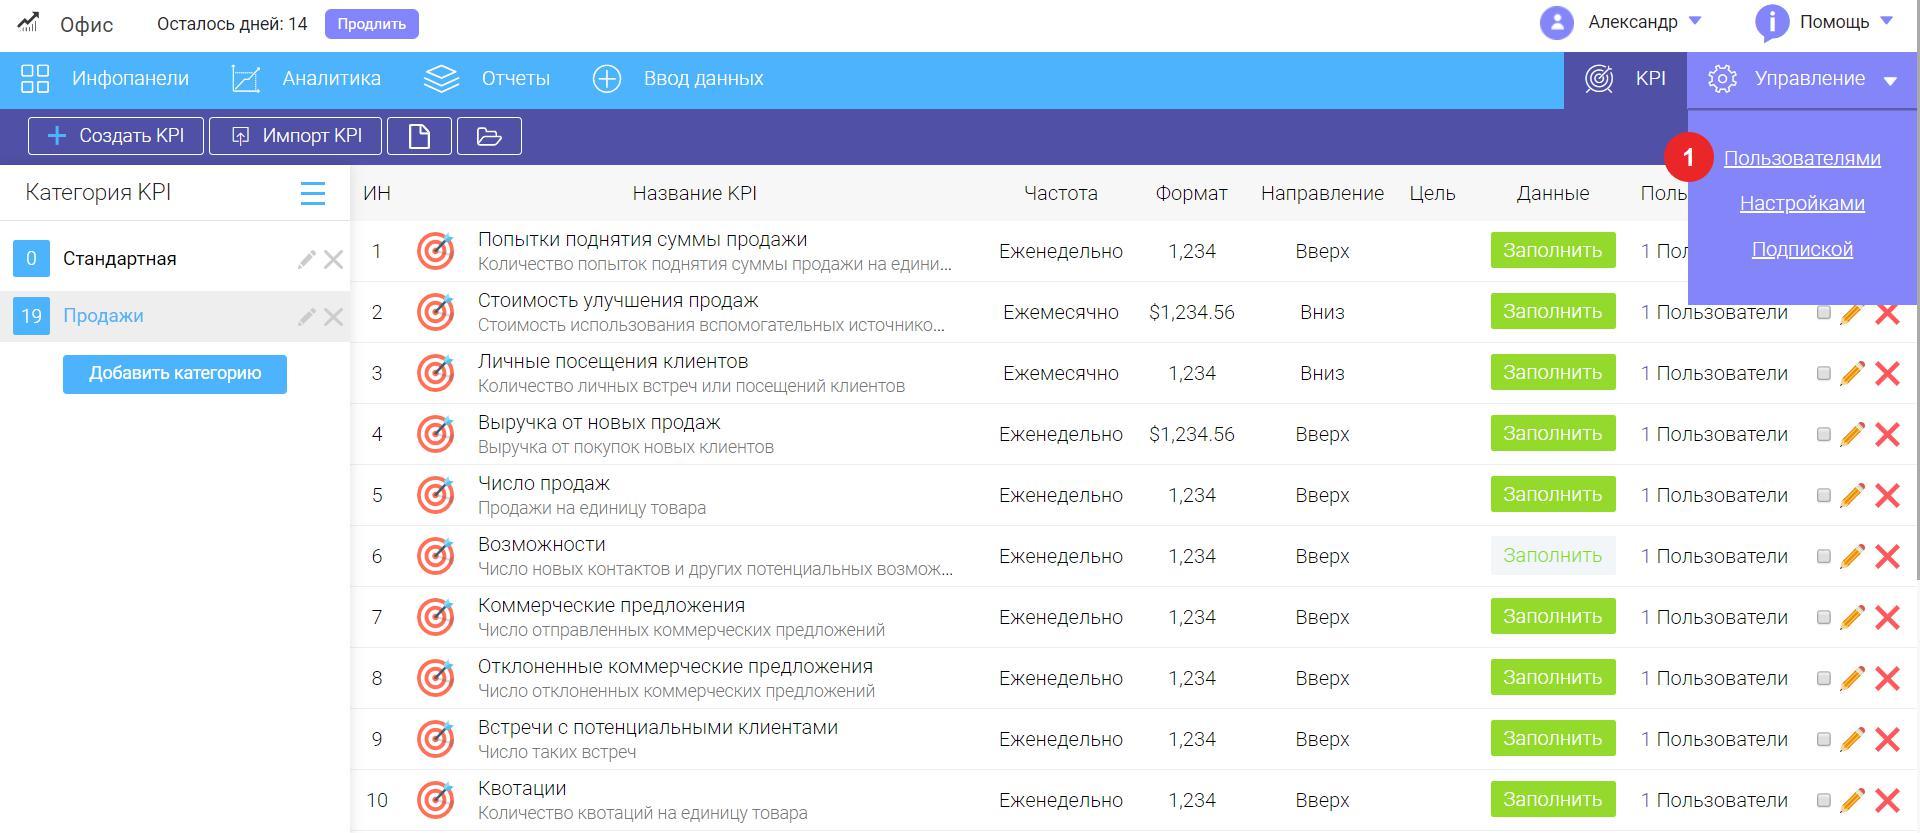Click the Управление gear icon
Image resolution: width=1920 pixels, height=833 pixels.
click(x=1722, y=79)
